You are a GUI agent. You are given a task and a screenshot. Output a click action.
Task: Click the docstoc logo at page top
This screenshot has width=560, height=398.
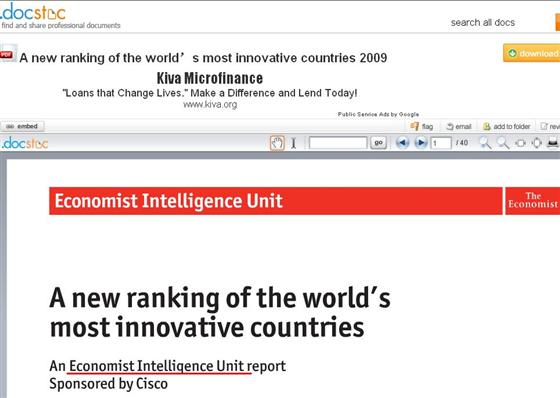point(34,12)
